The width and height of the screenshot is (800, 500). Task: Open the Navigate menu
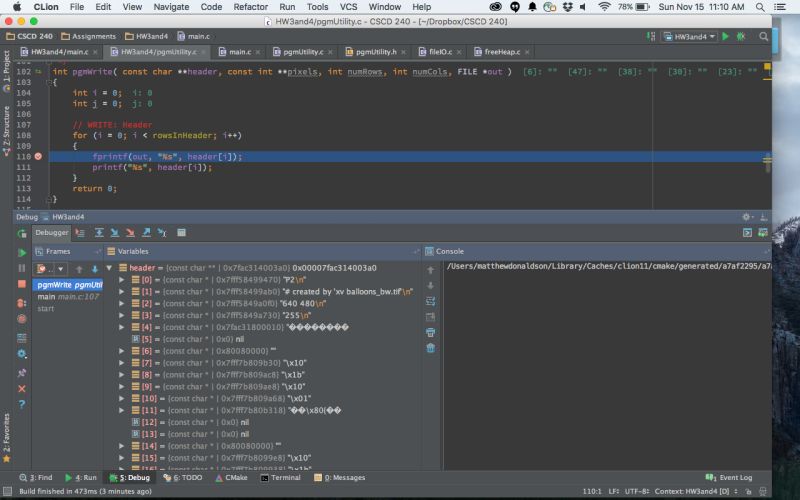[171, 7]
